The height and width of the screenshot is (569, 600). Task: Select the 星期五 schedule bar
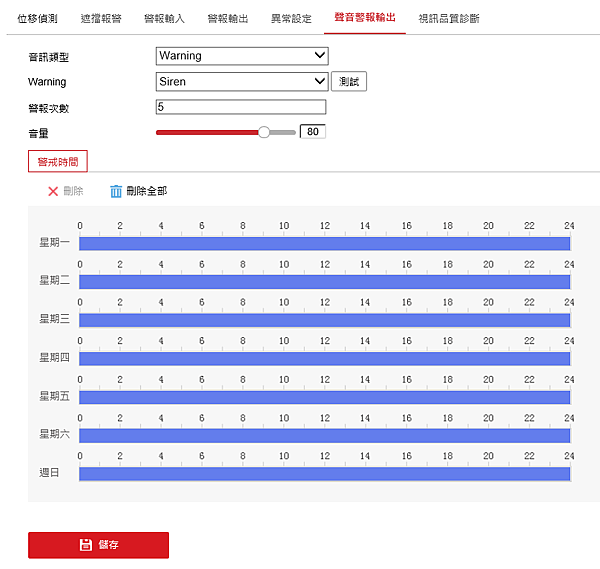tap(324, 397)
